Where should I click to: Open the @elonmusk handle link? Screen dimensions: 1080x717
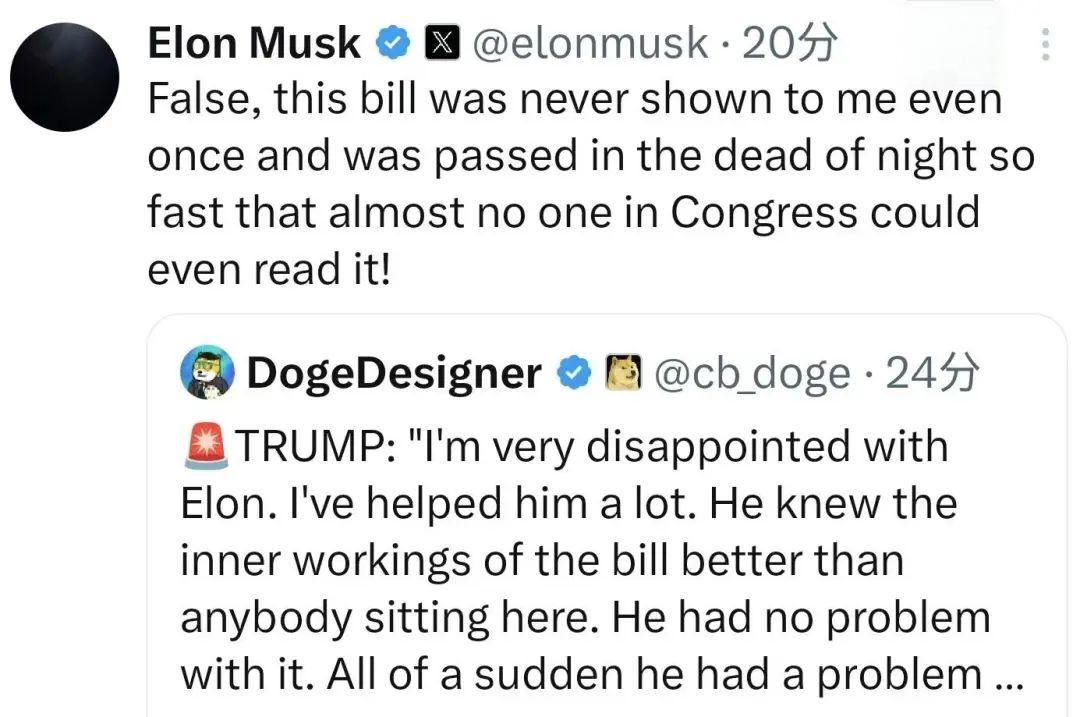coord(590,43)
